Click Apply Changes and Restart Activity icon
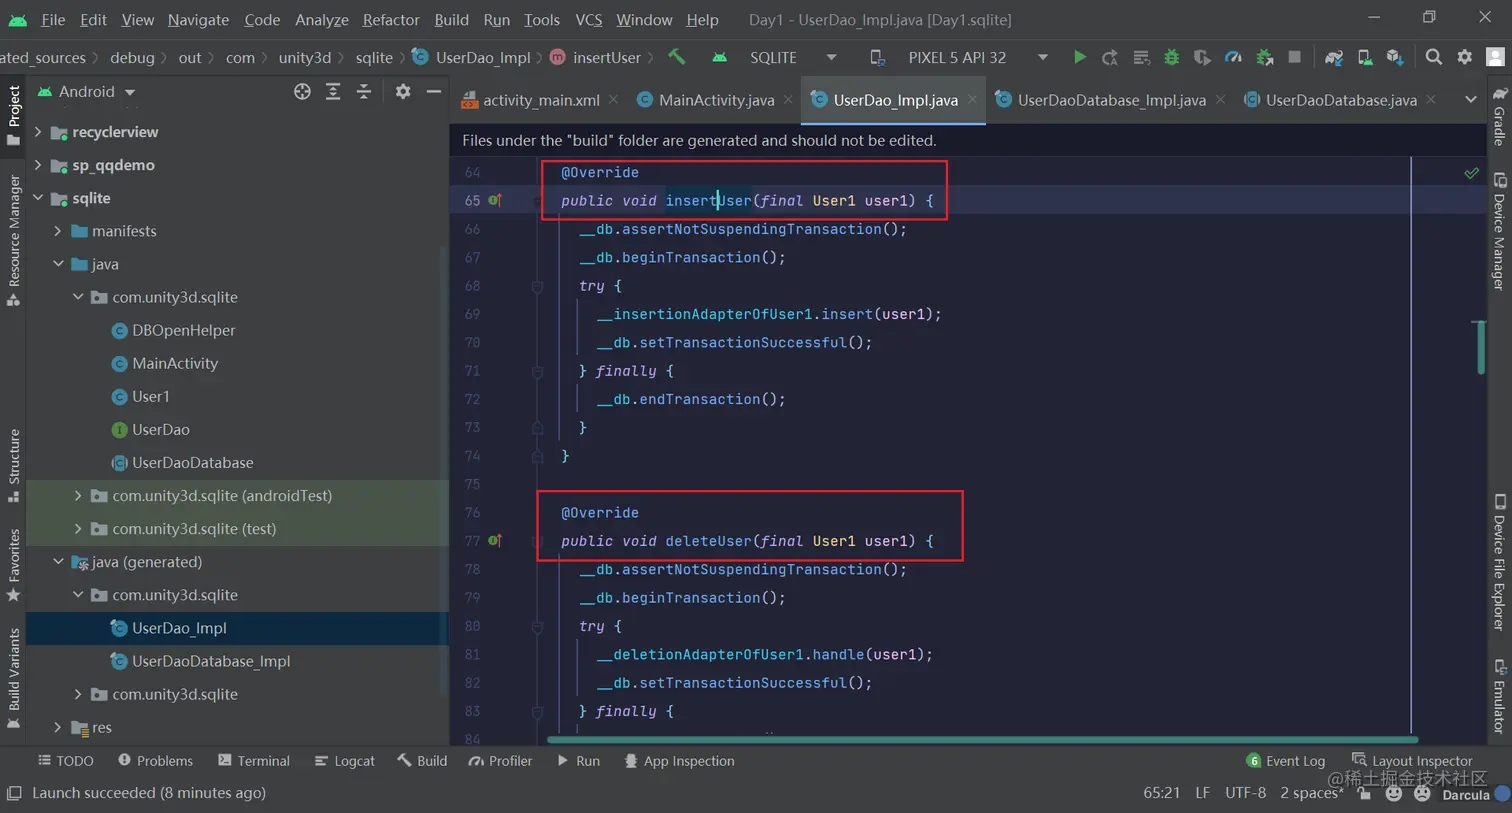Screen dimensions: 1512x813 tap(1110, 57)
